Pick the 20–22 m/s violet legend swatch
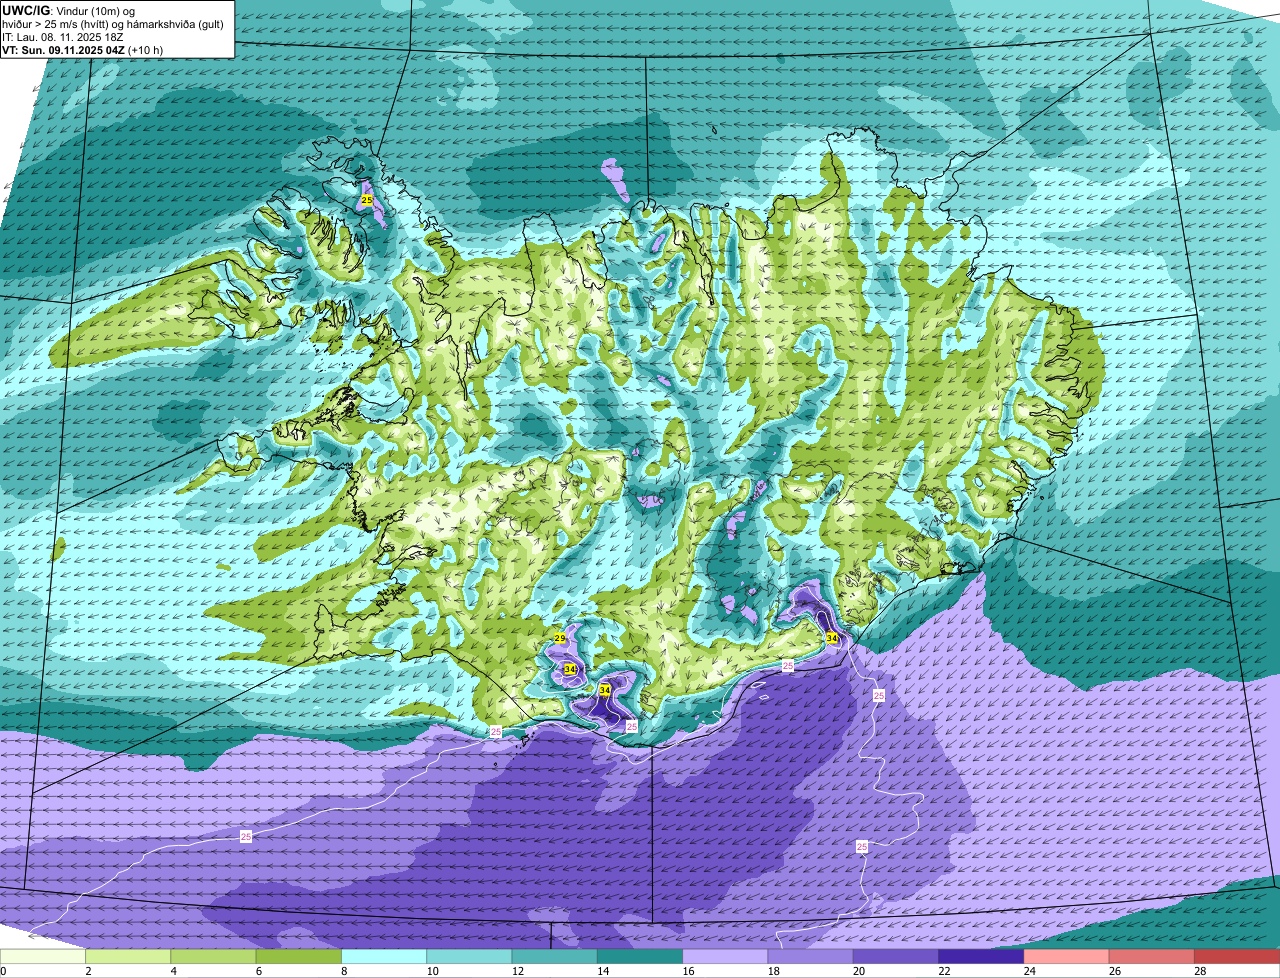The width and height of the screenshot is (1280, 978). pos(896,957)
